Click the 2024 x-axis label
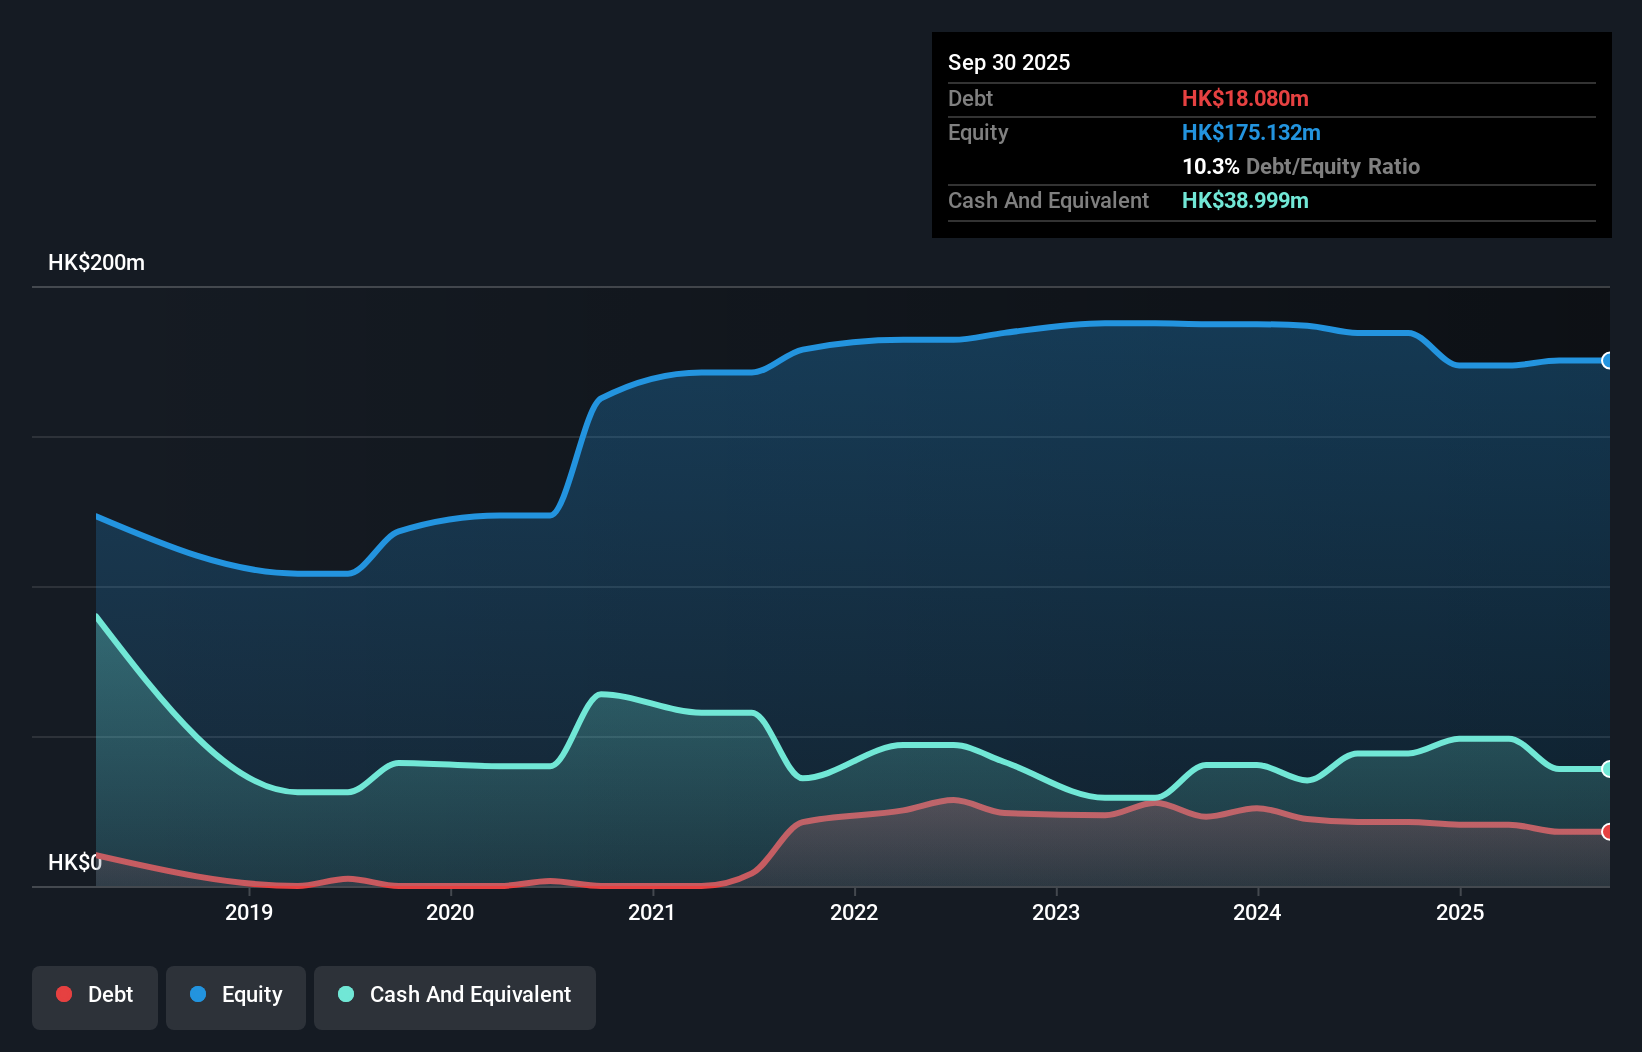This screenshot has height=1052, width=1642. tap(1257, 912)
